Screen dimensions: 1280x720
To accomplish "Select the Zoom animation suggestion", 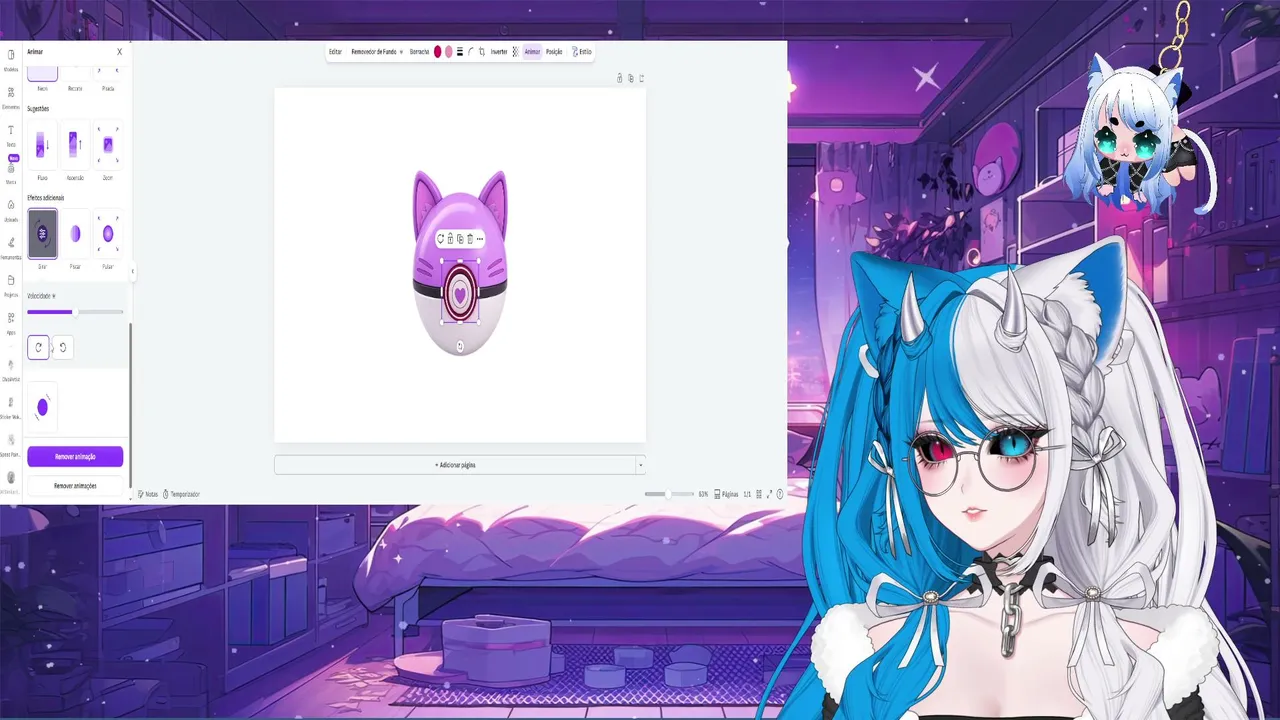I will (108, 146).
